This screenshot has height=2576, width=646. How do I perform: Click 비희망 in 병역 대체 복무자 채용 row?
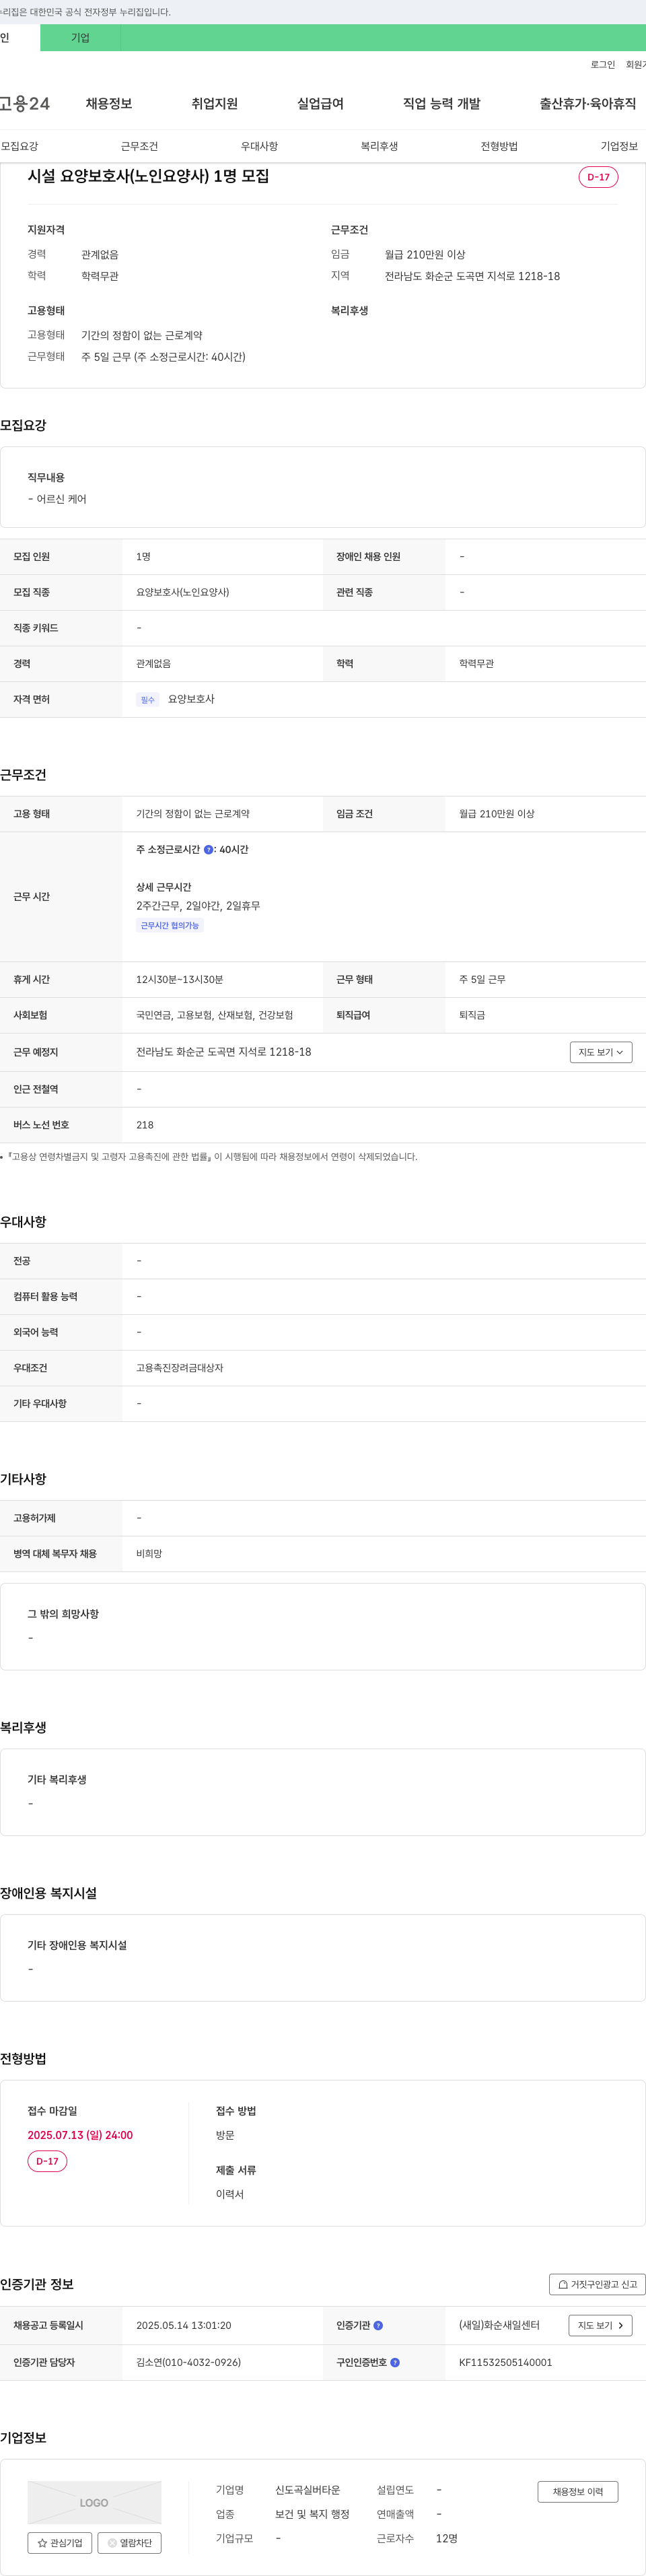point(149,1554)
